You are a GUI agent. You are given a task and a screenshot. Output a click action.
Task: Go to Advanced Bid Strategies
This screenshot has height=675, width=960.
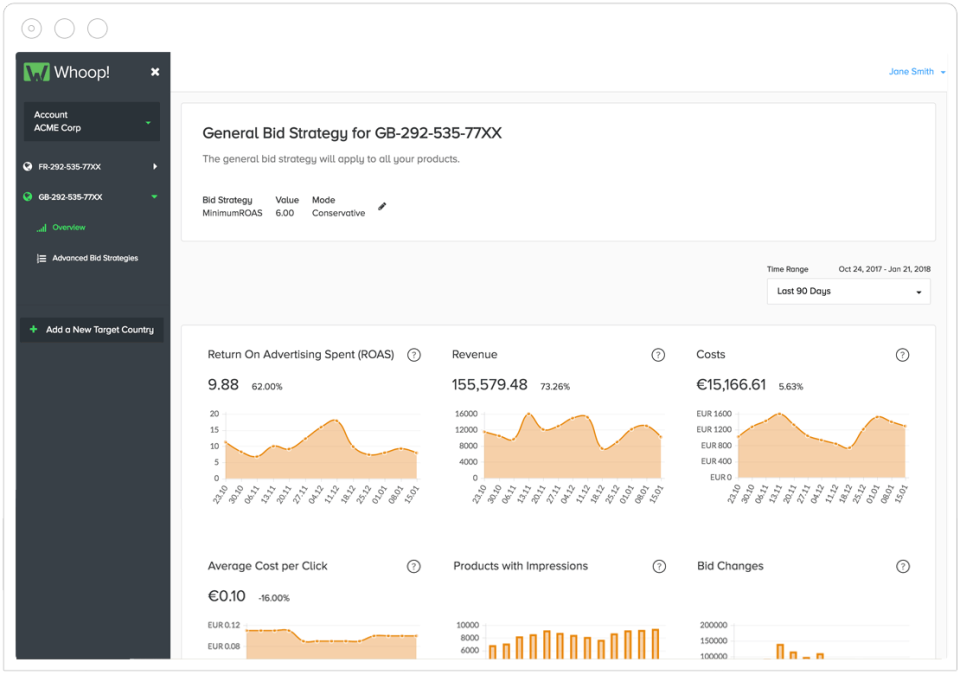coord(95,258)
